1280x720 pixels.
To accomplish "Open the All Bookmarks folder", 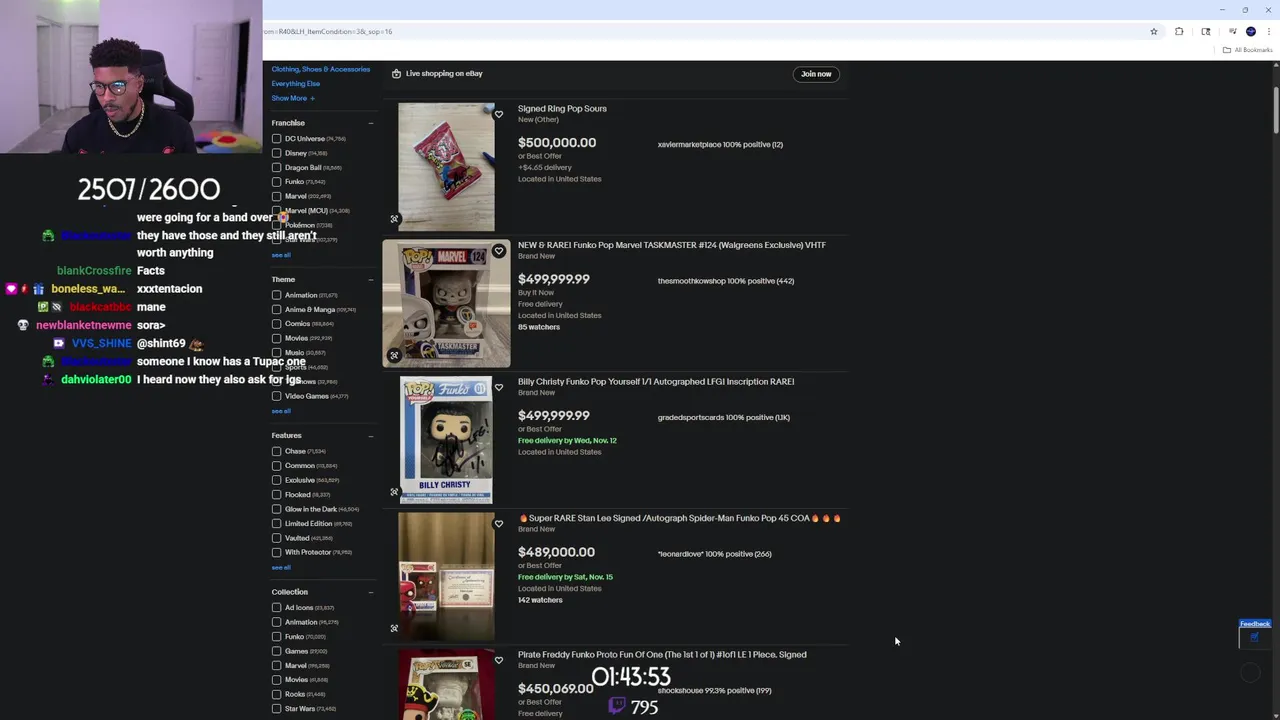I will point(1248,50).
